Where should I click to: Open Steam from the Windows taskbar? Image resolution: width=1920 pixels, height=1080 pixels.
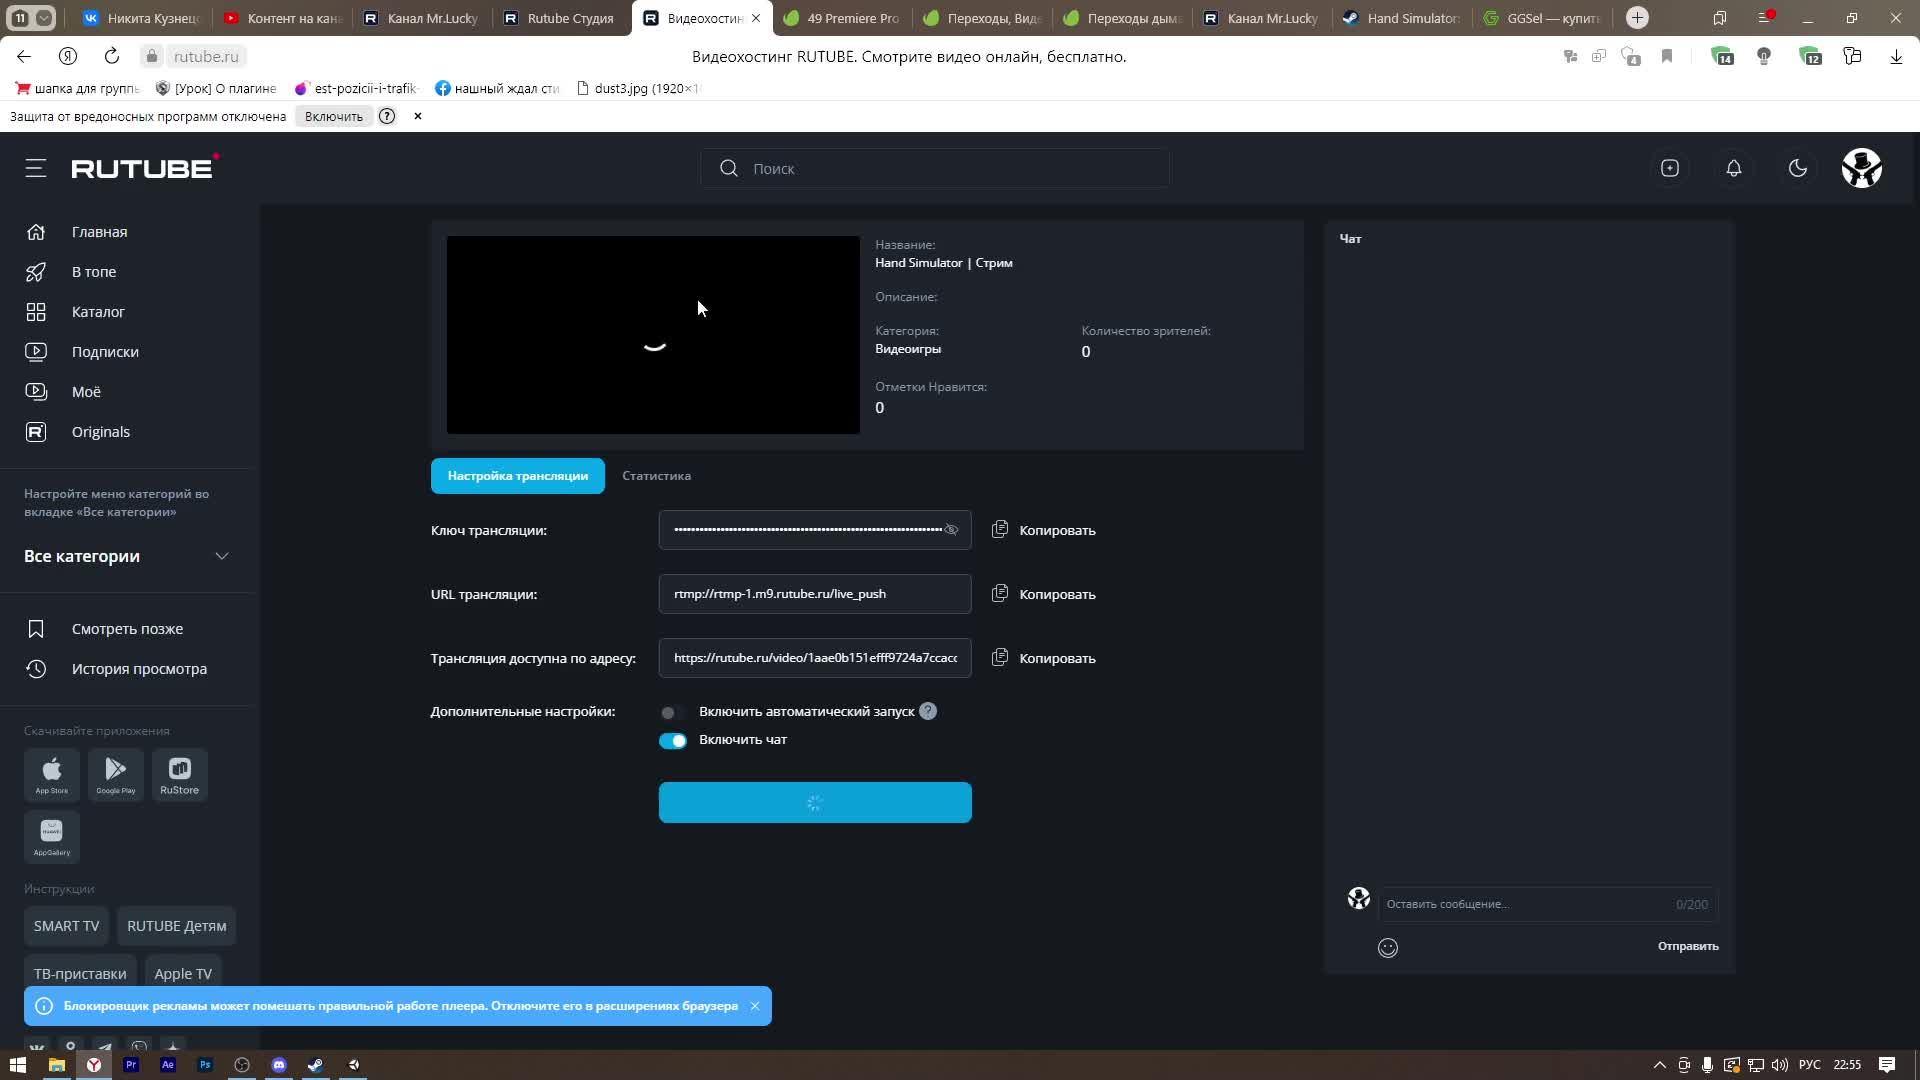[x=316, y=1065]
